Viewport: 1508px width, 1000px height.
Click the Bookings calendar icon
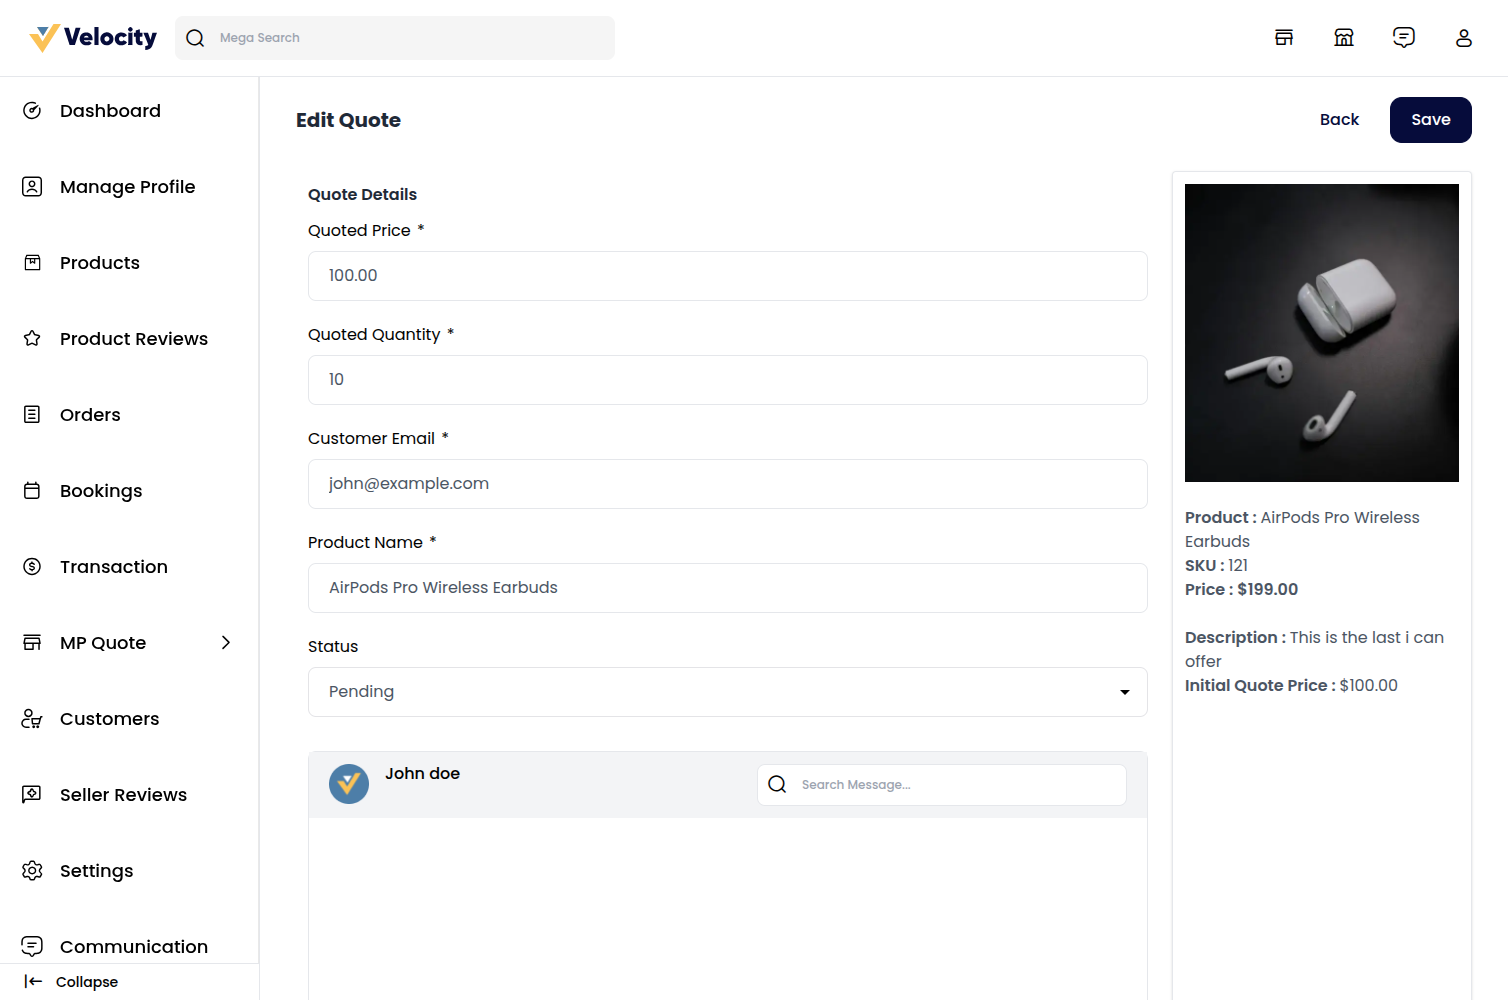click(x=32, y=491)
